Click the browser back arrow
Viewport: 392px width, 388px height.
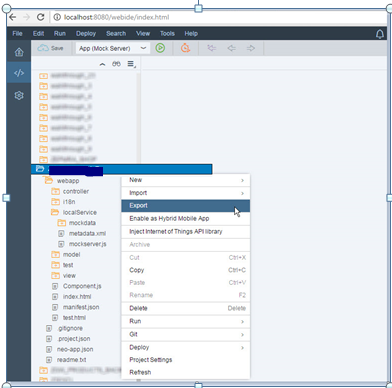pyautogui.click(x=13, y=17)
